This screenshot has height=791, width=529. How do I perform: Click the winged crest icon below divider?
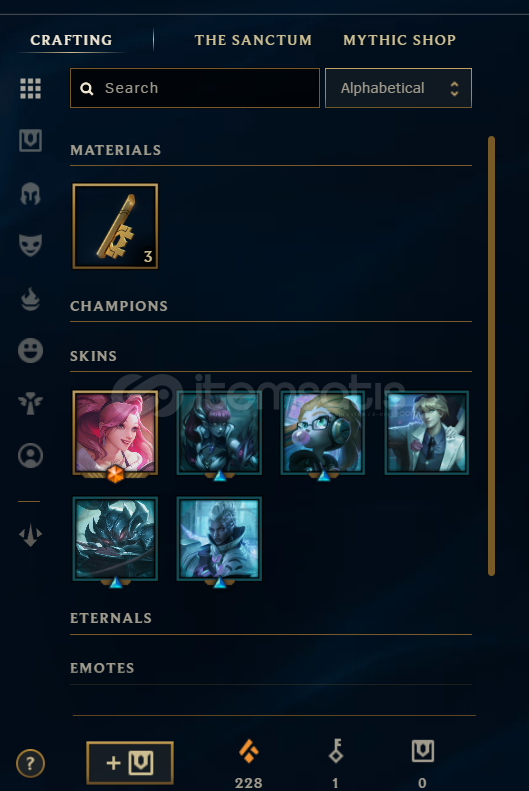click(30, 535)
